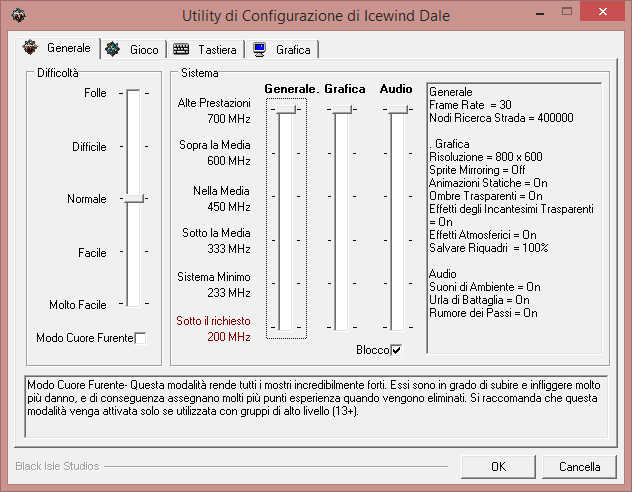Click the Grafica tab monitor icon

point(259,50)
